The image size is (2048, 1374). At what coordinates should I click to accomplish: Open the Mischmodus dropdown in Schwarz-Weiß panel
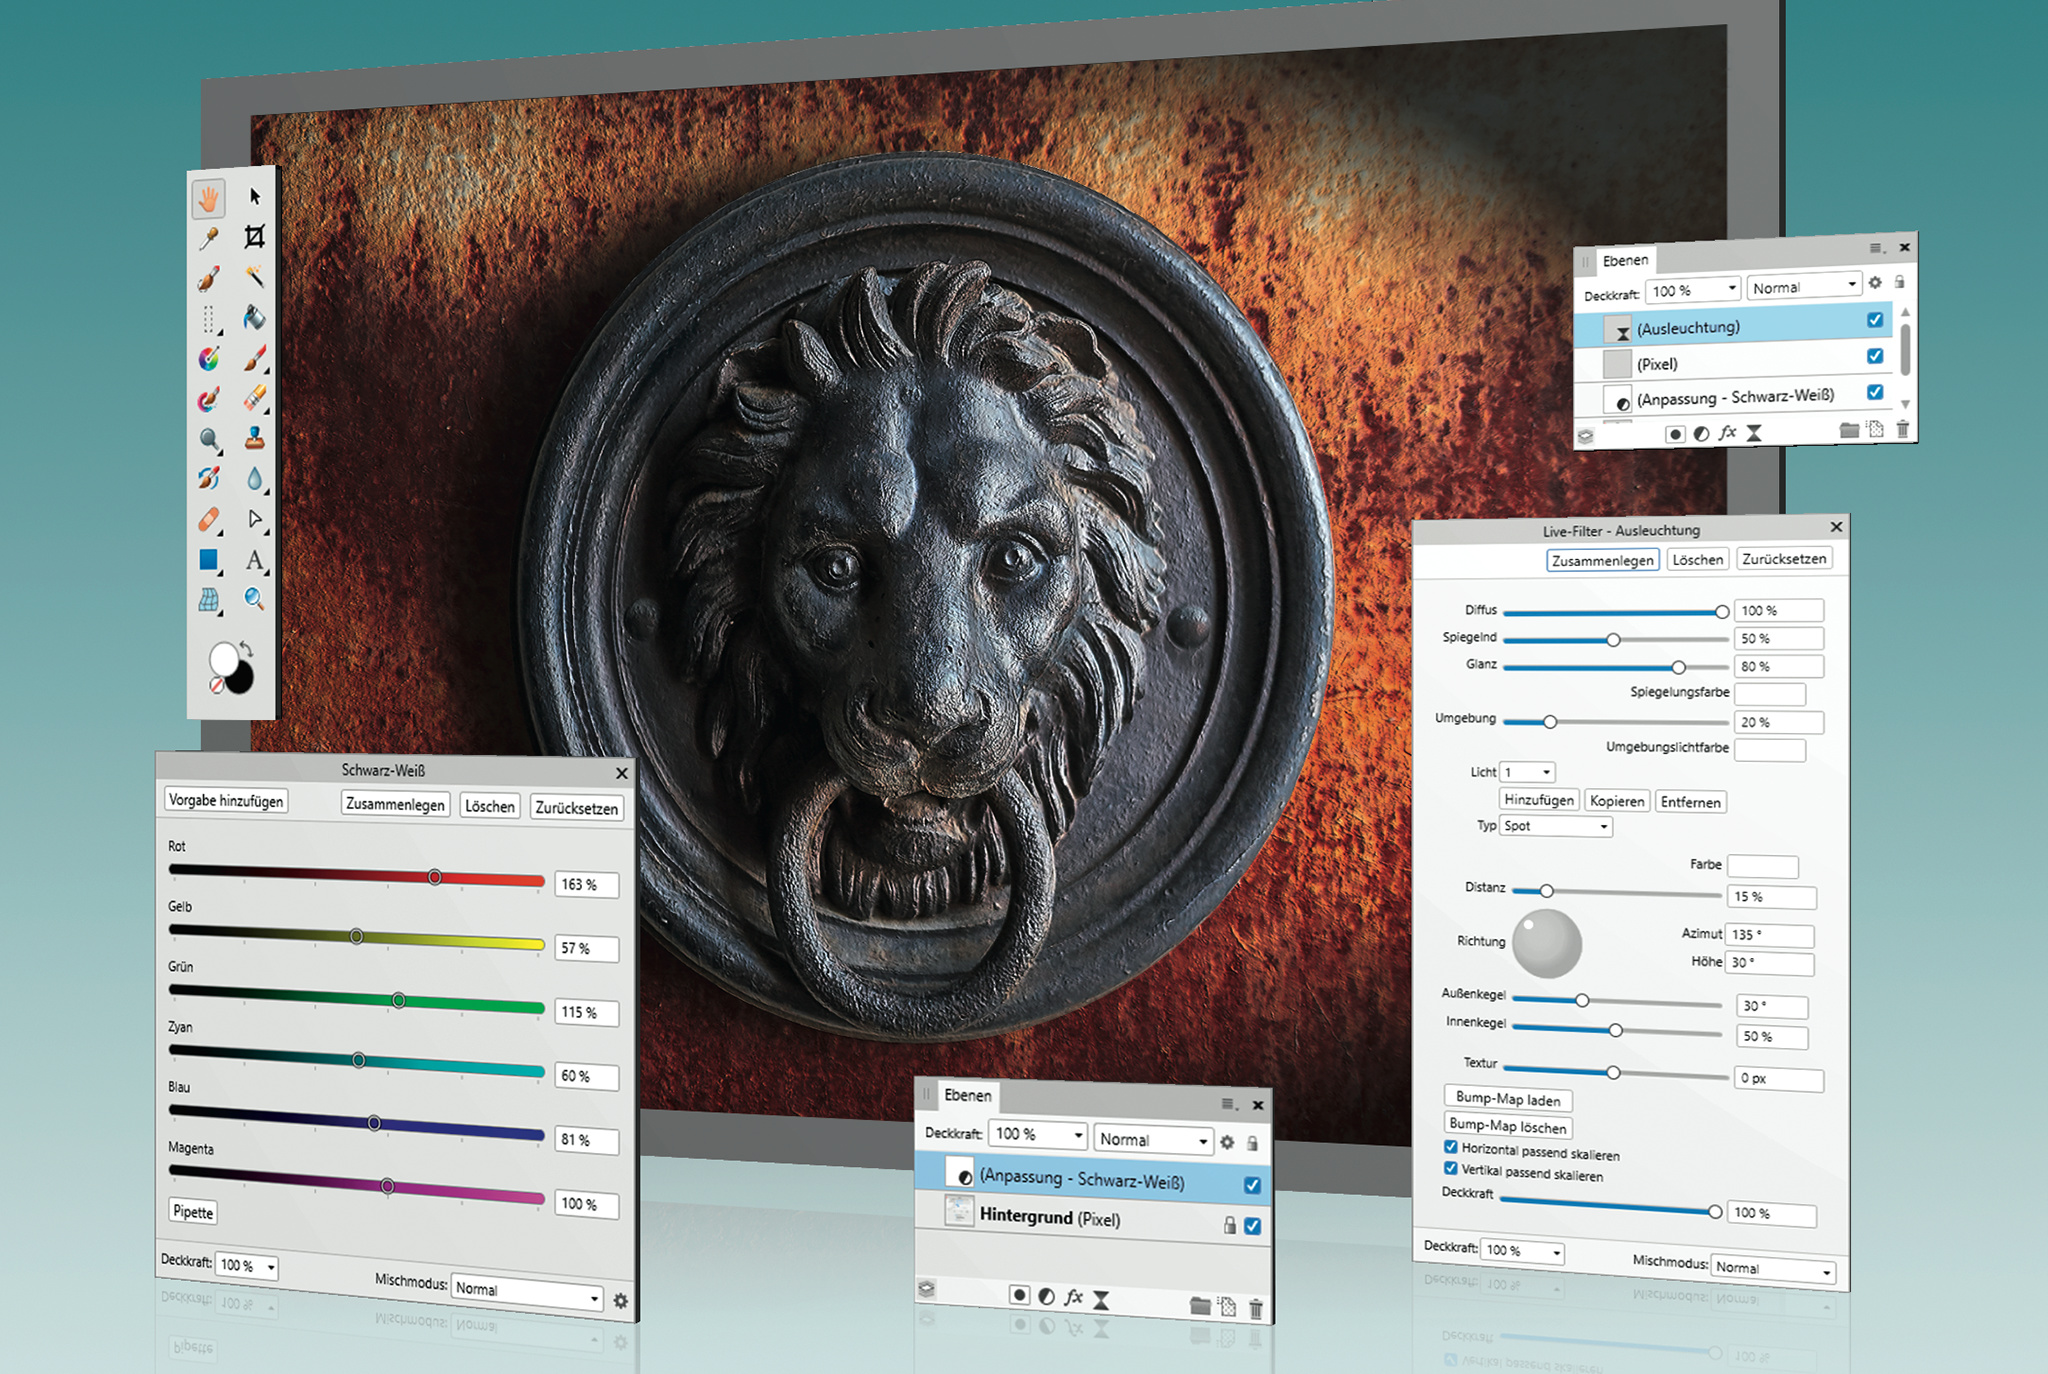[526, 1292]
